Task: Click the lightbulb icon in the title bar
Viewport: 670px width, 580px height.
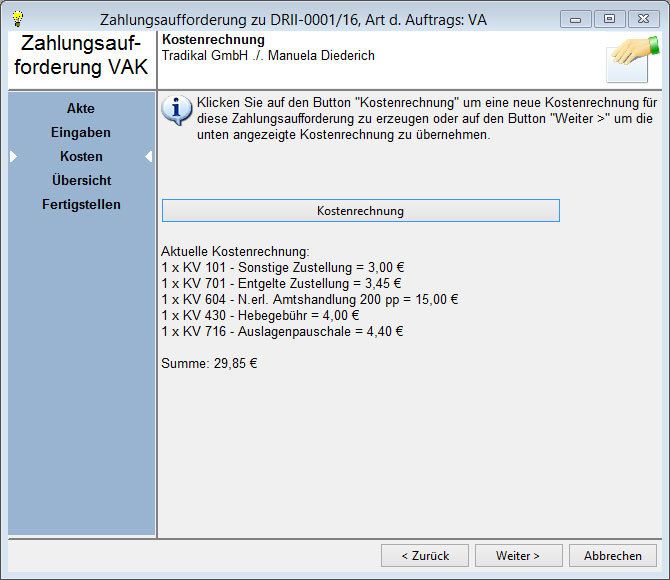Action: 16,17
